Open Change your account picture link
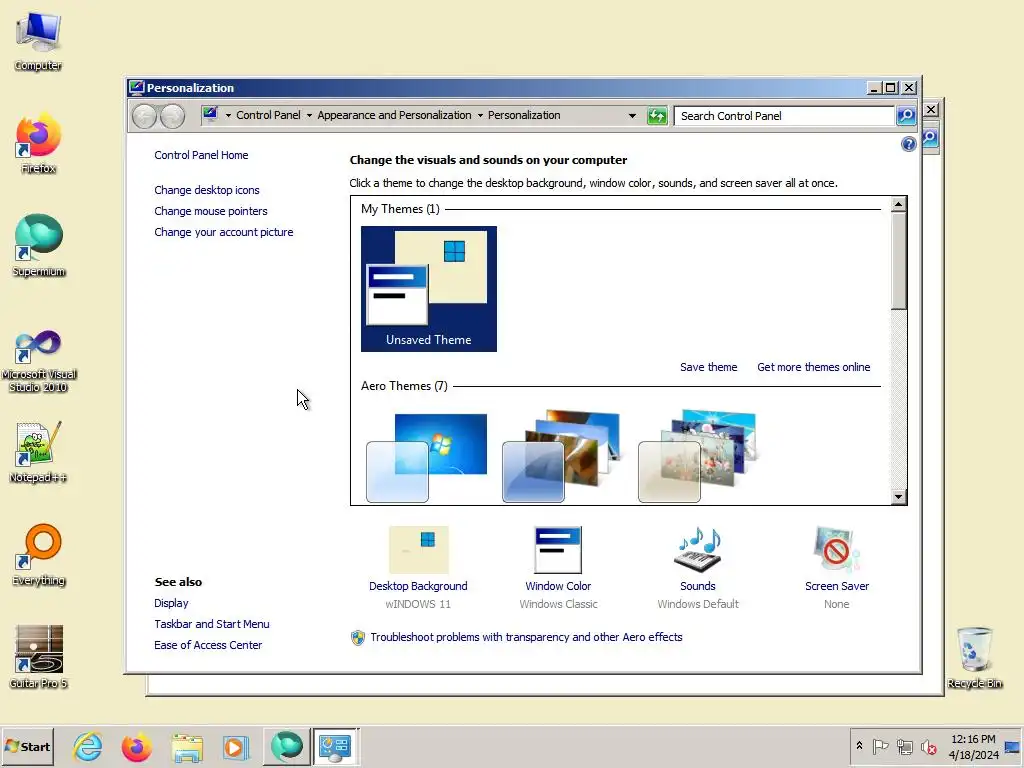This screenshot has width=1024, height=768. [224, 232]
